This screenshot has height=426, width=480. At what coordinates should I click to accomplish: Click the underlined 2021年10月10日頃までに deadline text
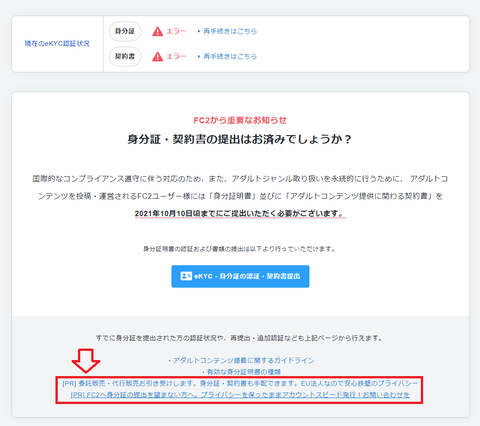[x=240, y=213]
